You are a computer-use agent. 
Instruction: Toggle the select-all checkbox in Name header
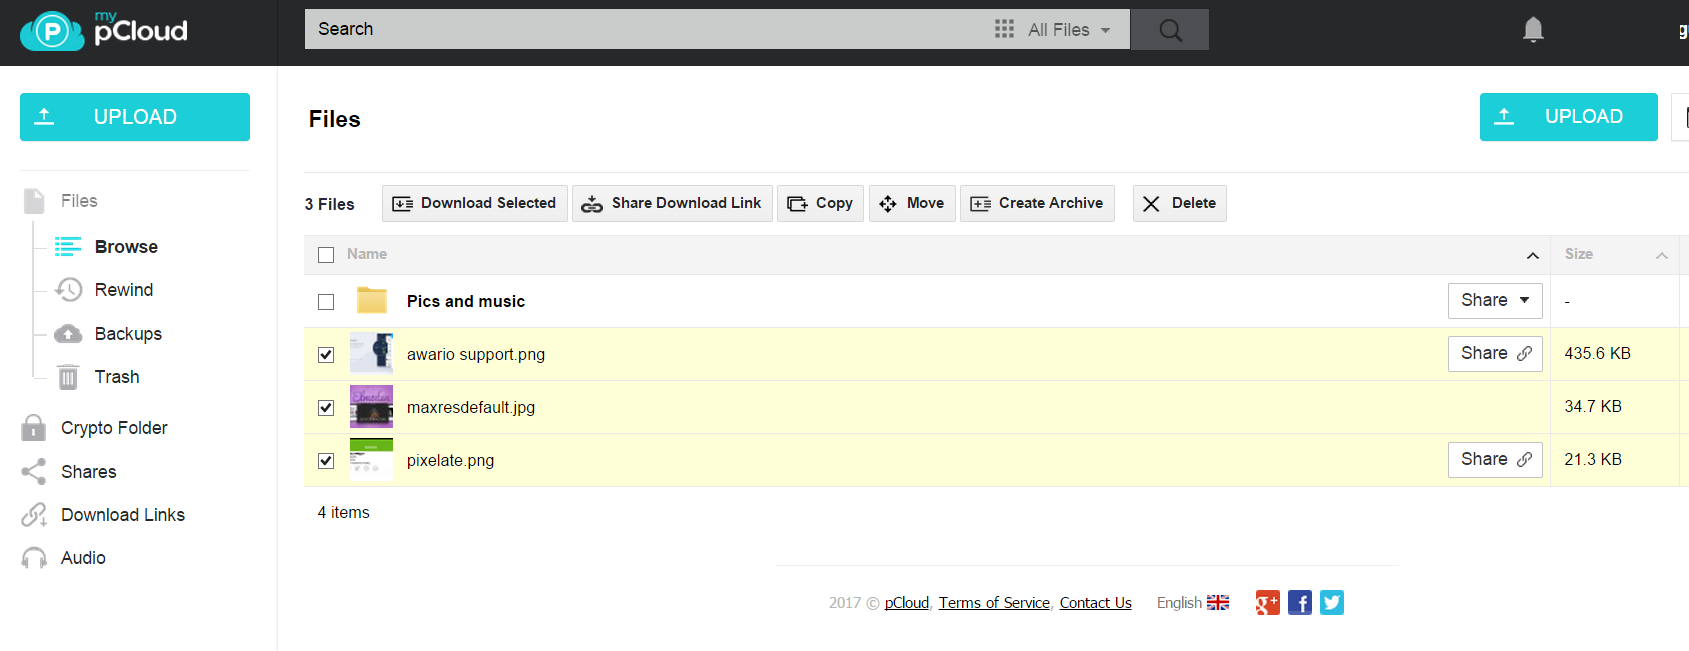326,255
